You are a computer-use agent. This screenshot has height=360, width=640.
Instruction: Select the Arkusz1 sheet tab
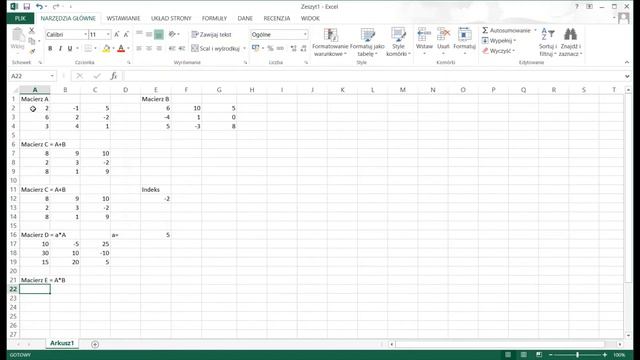point(62,343)
